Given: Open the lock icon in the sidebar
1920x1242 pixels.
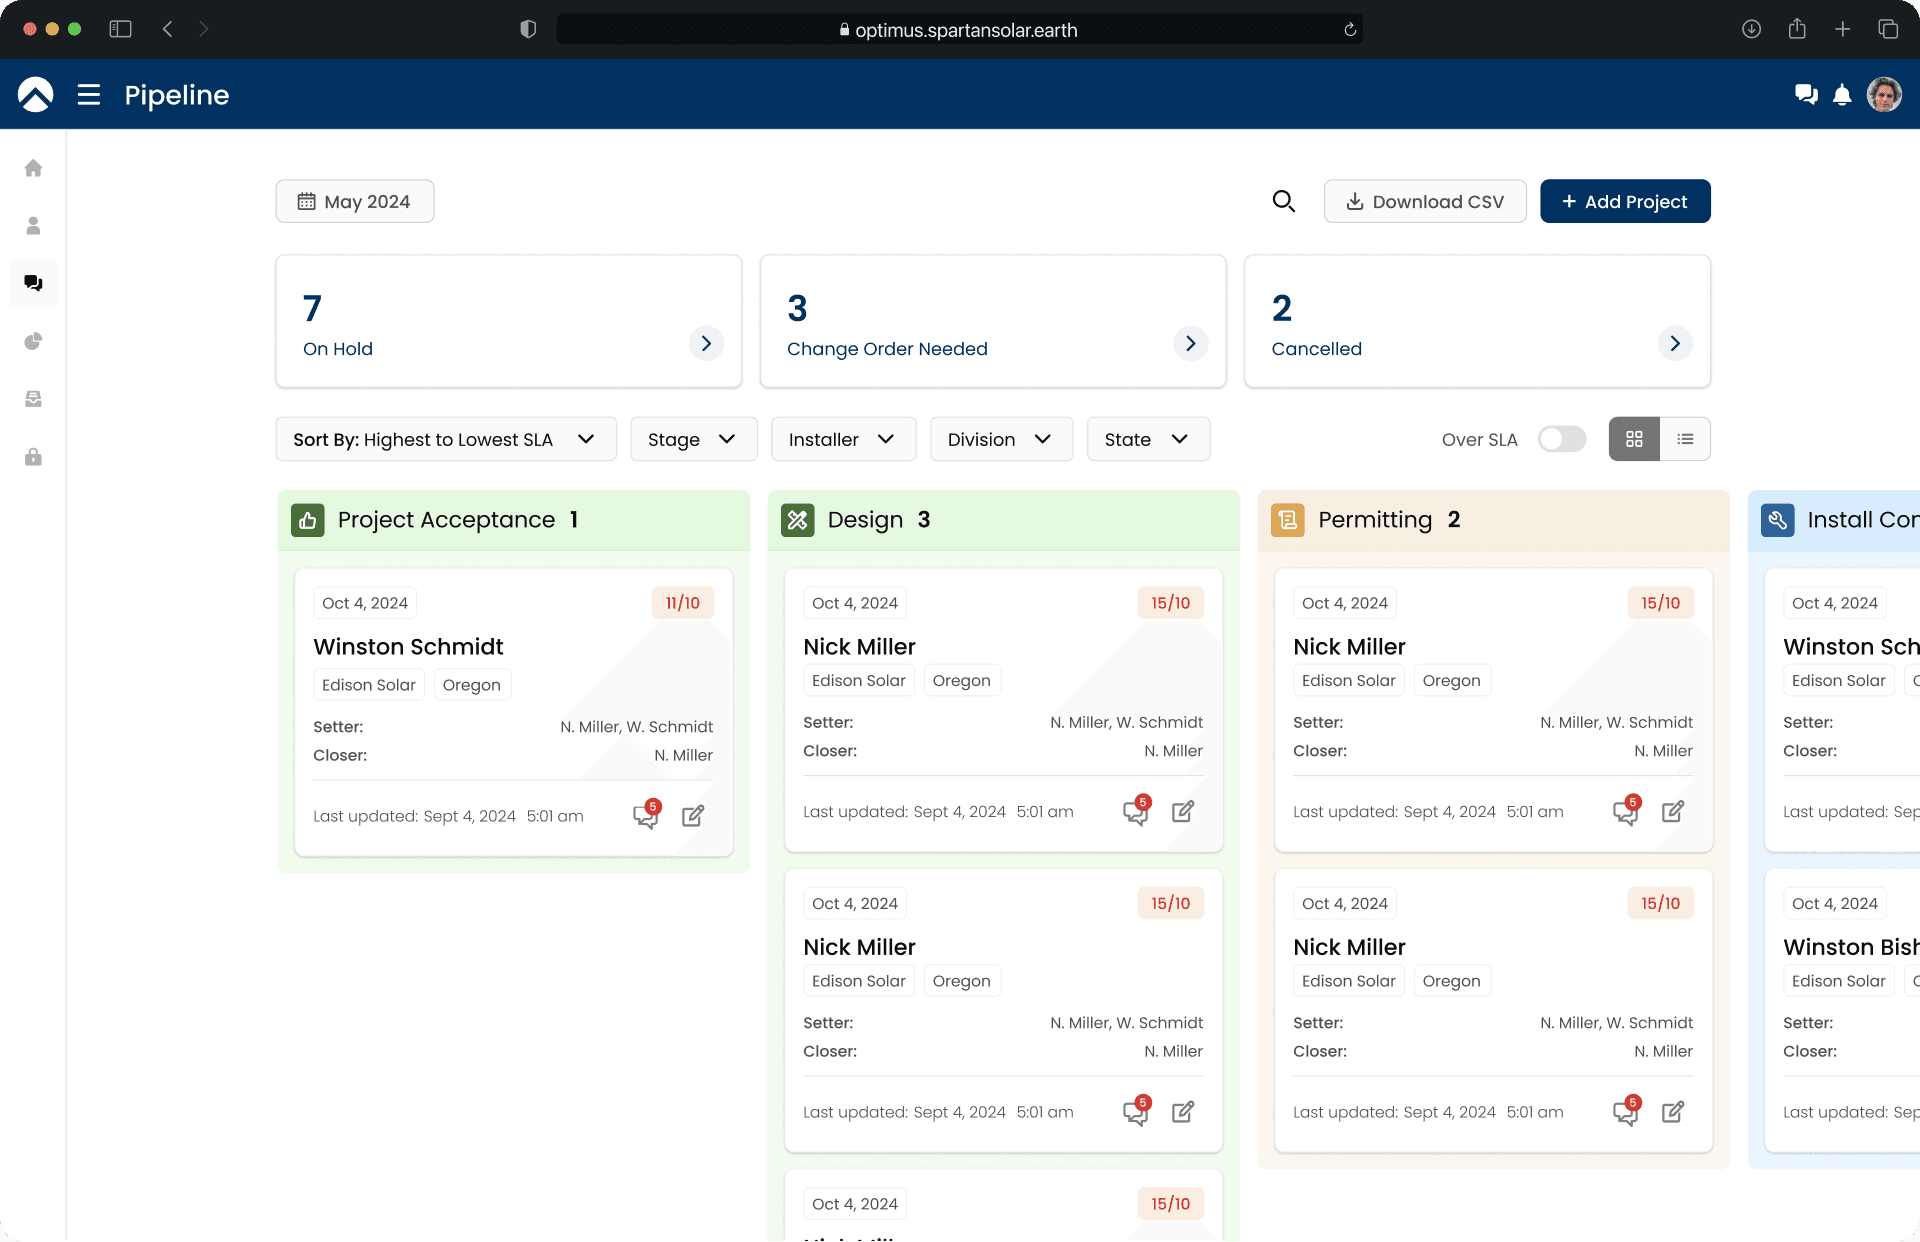Looking at the screenshot, I should coord(33,457).
